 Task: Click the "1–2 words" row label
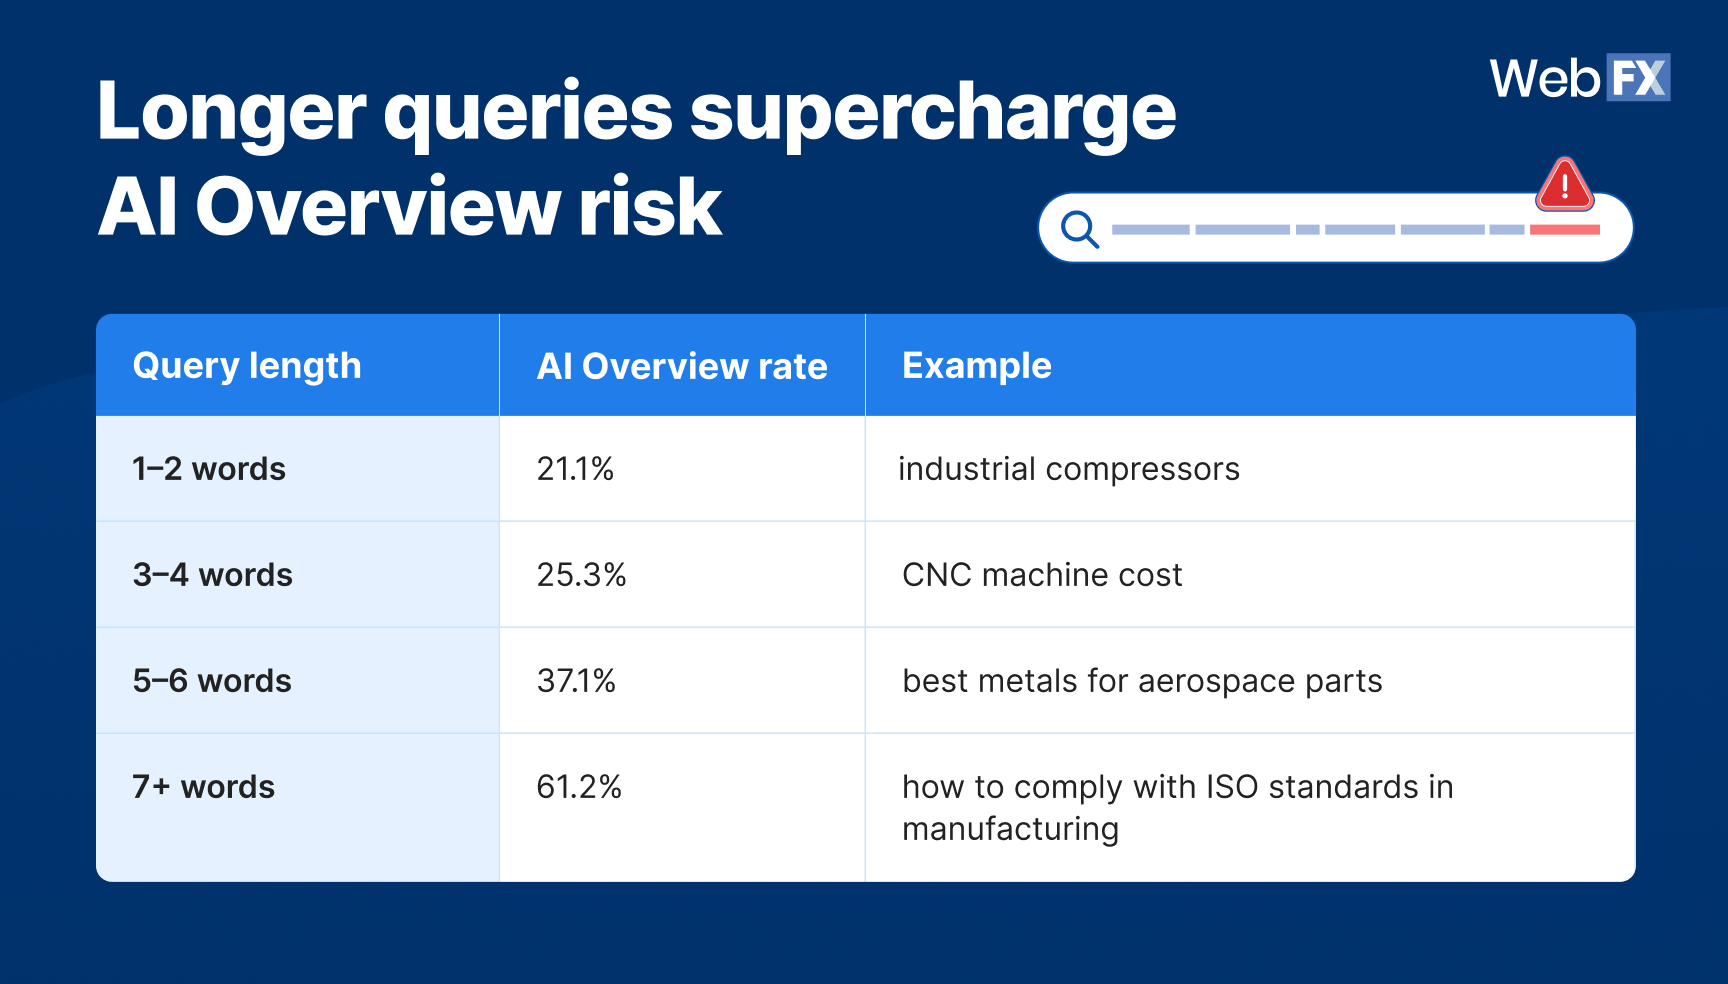pyautogui.click(x=209, y=469)
